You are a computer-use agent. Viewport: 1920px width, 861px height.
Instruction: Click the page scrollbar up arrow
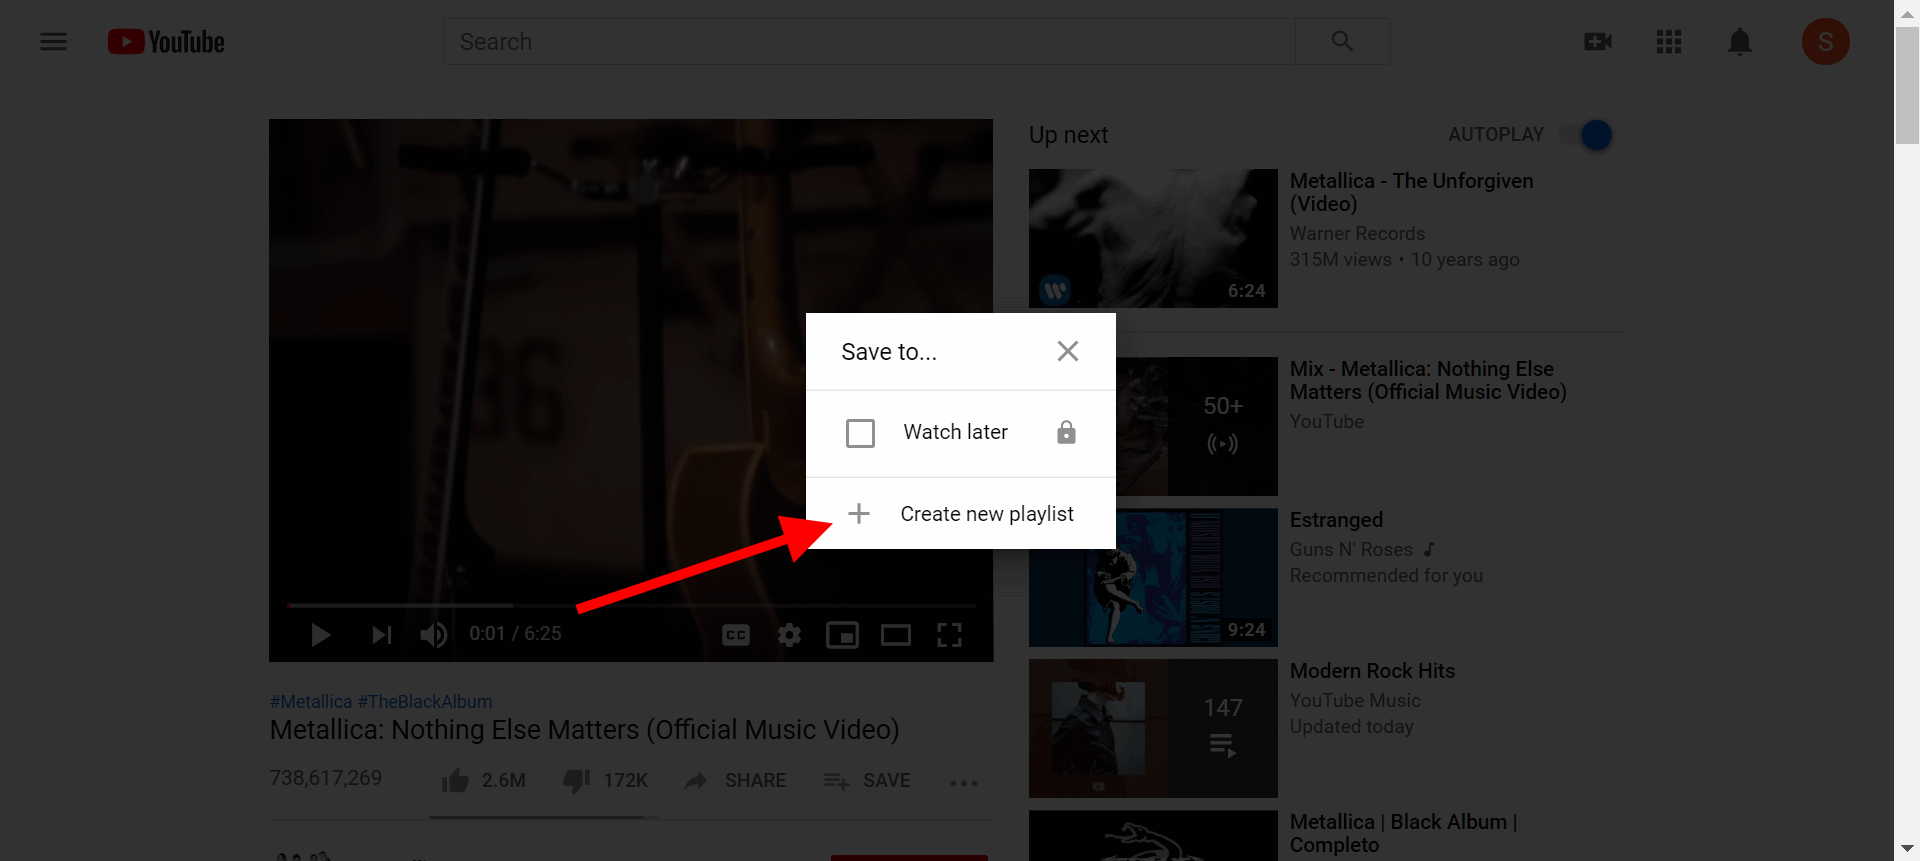[1907, 12]
